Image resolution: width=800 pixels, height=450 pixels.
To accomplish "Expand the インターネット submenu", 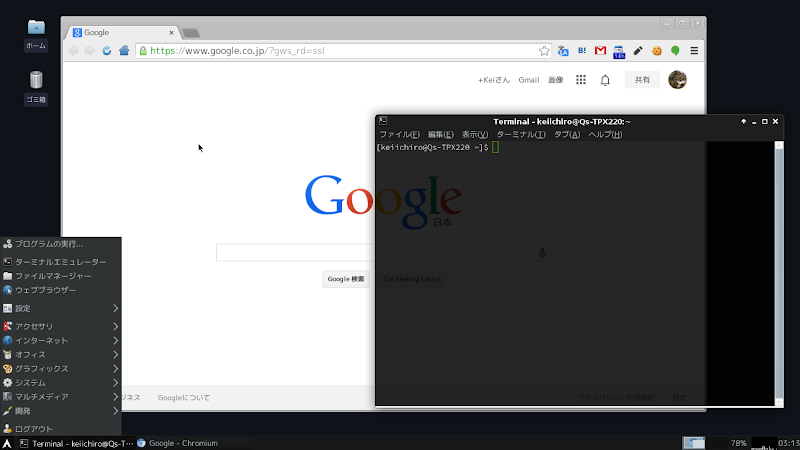I will (61, 340).
